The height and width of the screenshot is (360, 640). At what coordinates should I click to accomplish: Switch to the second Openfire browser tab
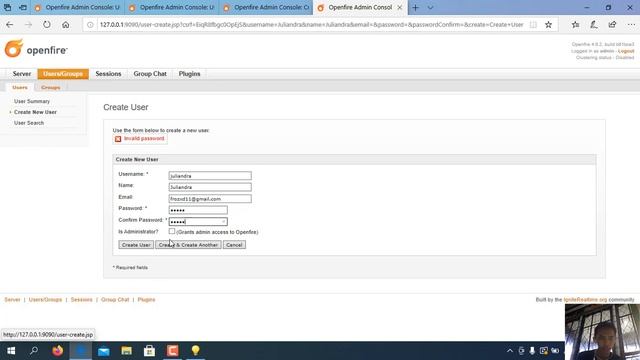[x=171, y=7]
